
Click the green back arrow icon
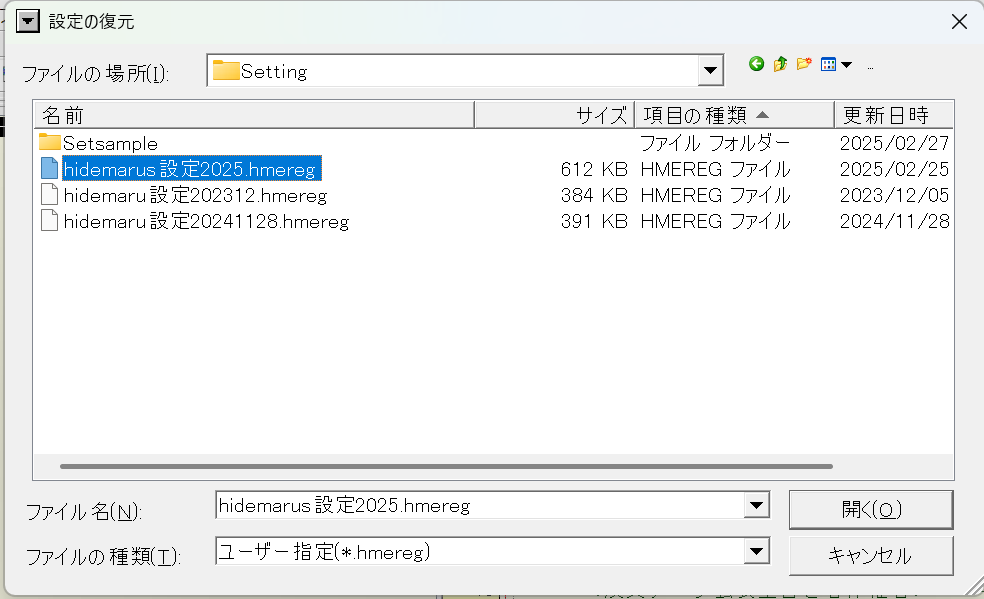756,64
